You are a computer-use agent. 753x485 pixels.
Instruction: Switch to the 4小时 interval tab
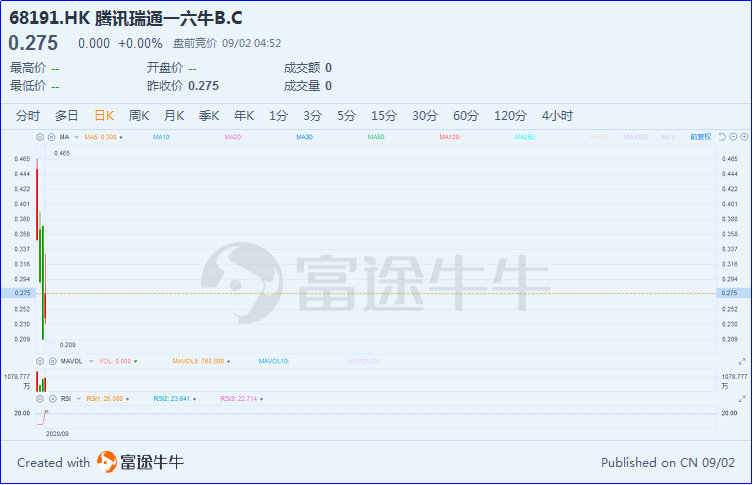point(557,116)
